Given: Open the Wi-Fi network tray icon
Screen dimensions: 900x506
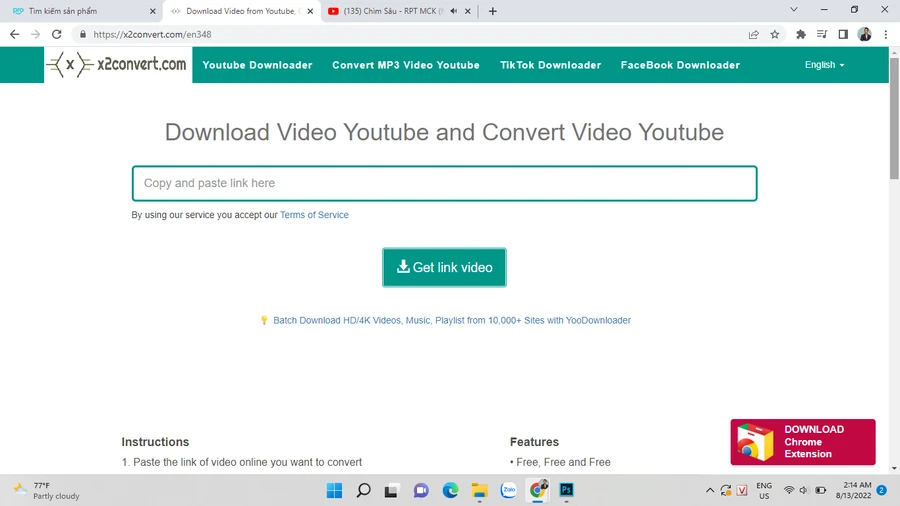Looking at the screenshot, I should (x=789, y=491).
